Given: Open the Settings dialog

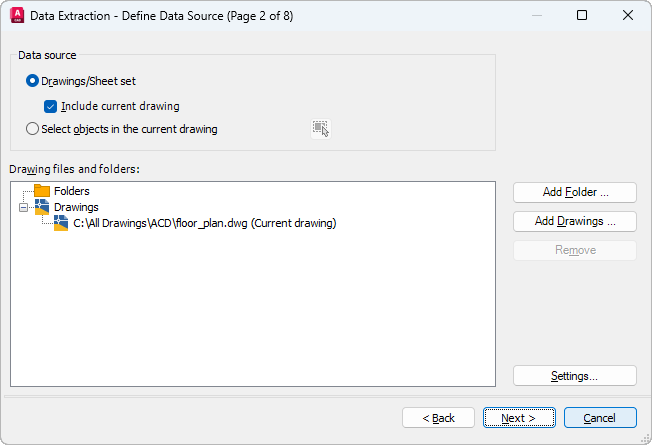Looking at the screenshot, I should click(x=574, y=376).
